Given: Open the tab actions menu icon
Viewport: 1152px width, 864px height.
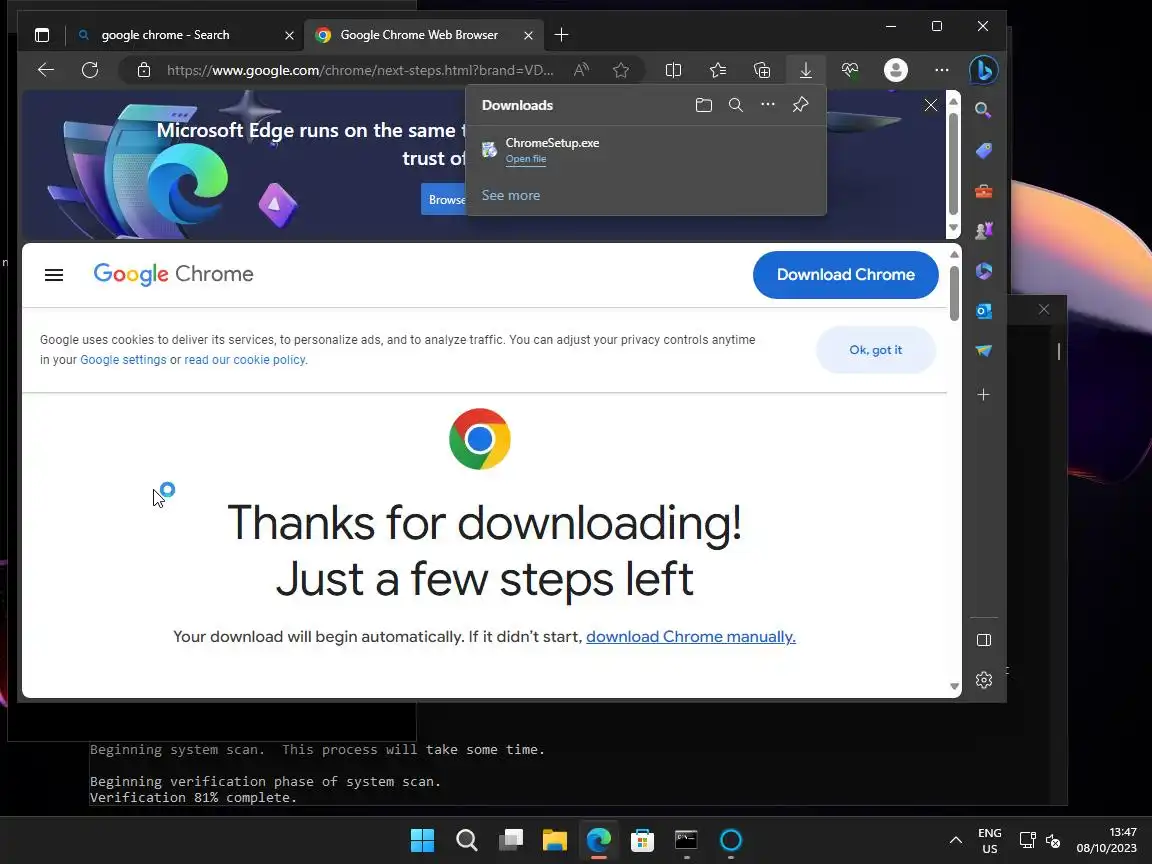Looking at the screenshot, I should point(42,35).
